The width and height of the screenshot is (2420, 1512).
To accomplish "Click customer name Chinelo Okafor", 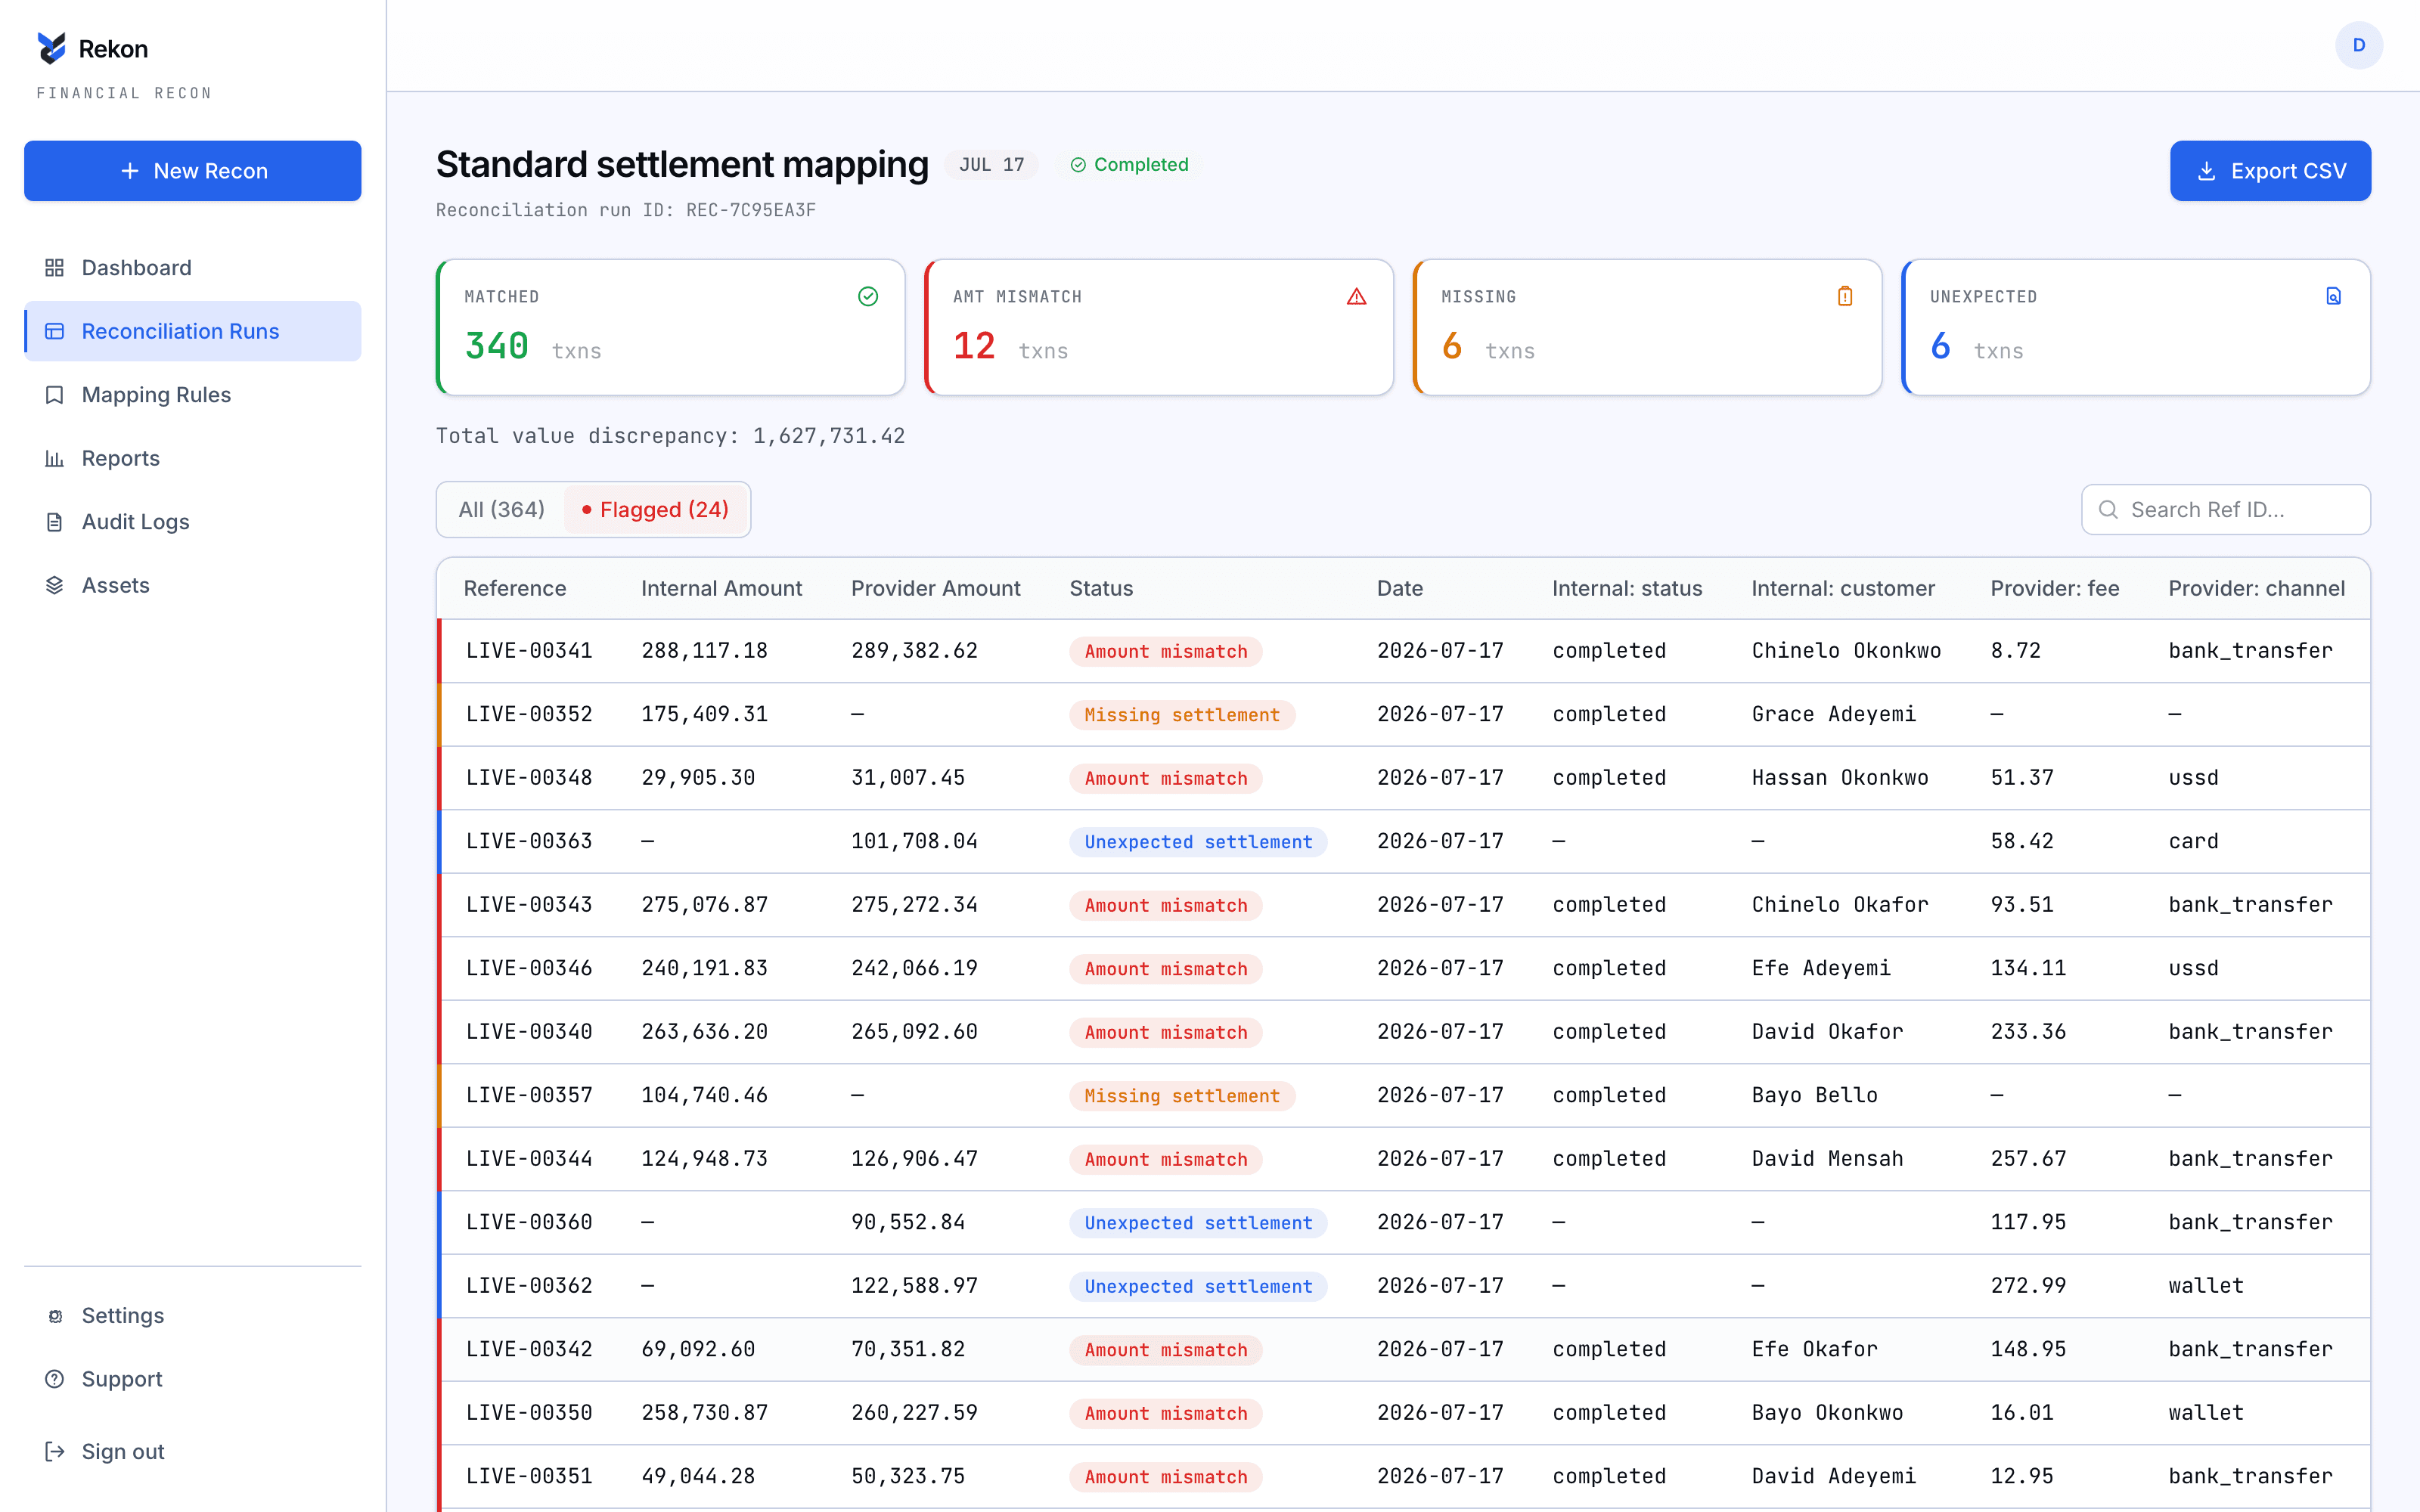I will point(1840,905).
